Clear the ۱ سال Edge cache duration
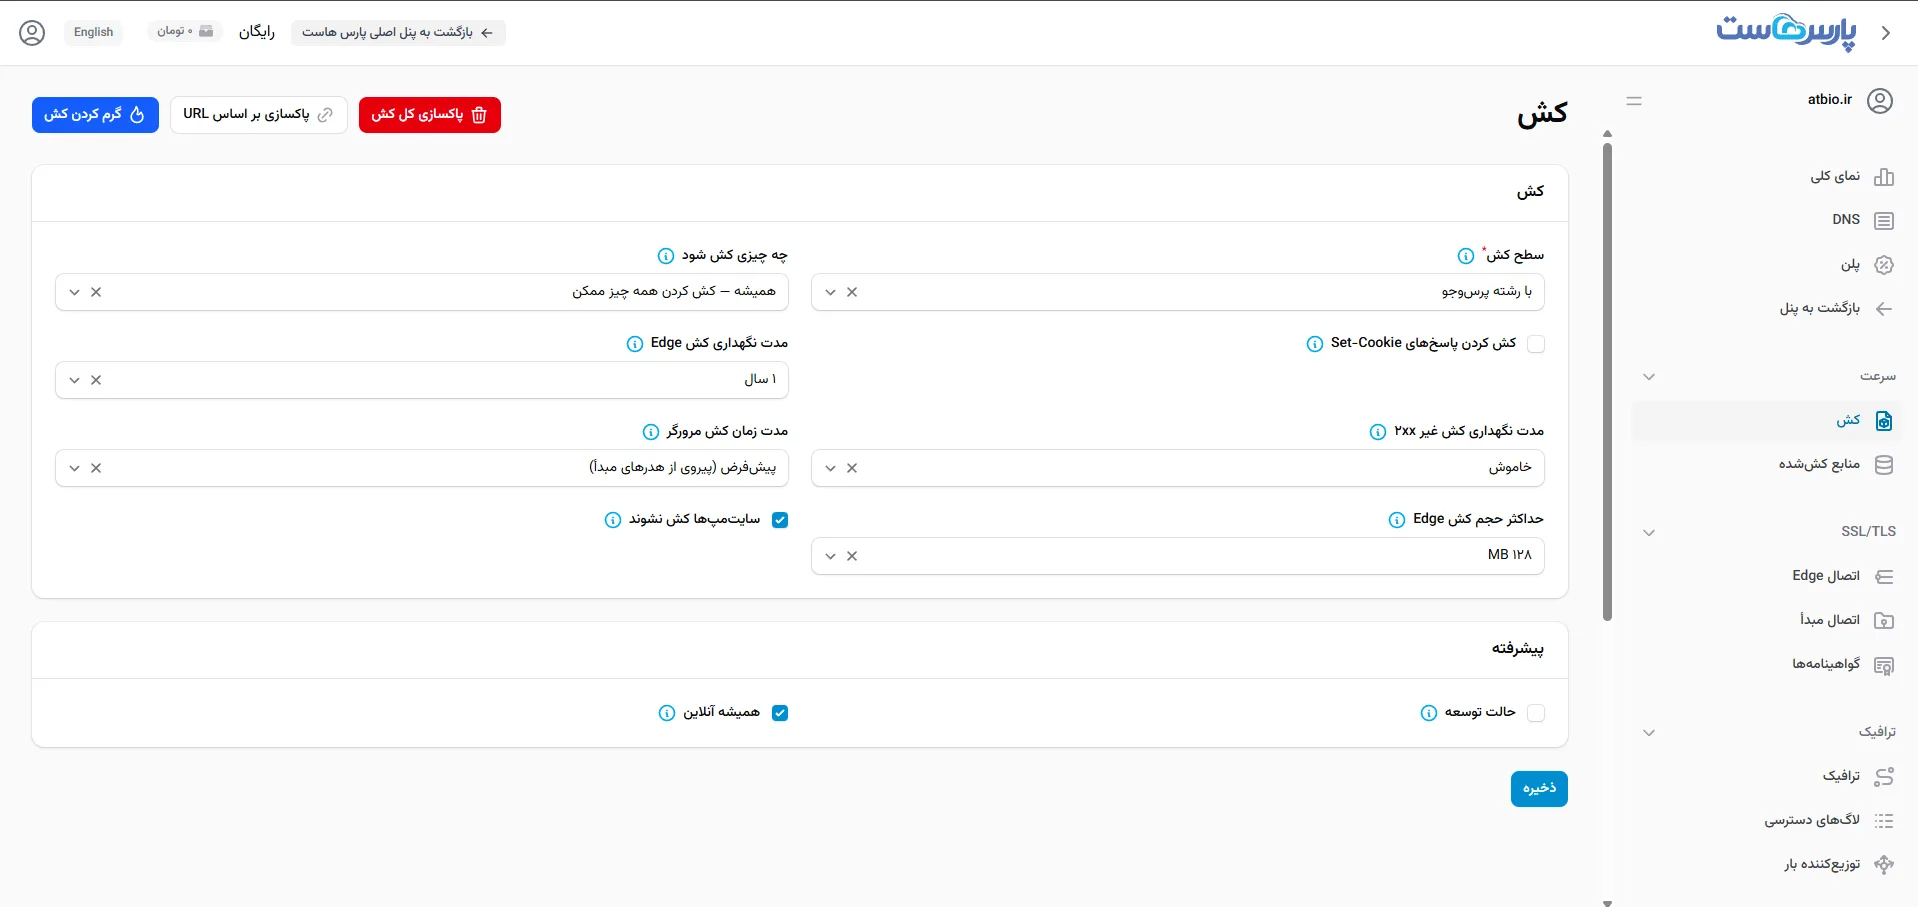This screenshot has width=1918, height=907. coord(96,380)
